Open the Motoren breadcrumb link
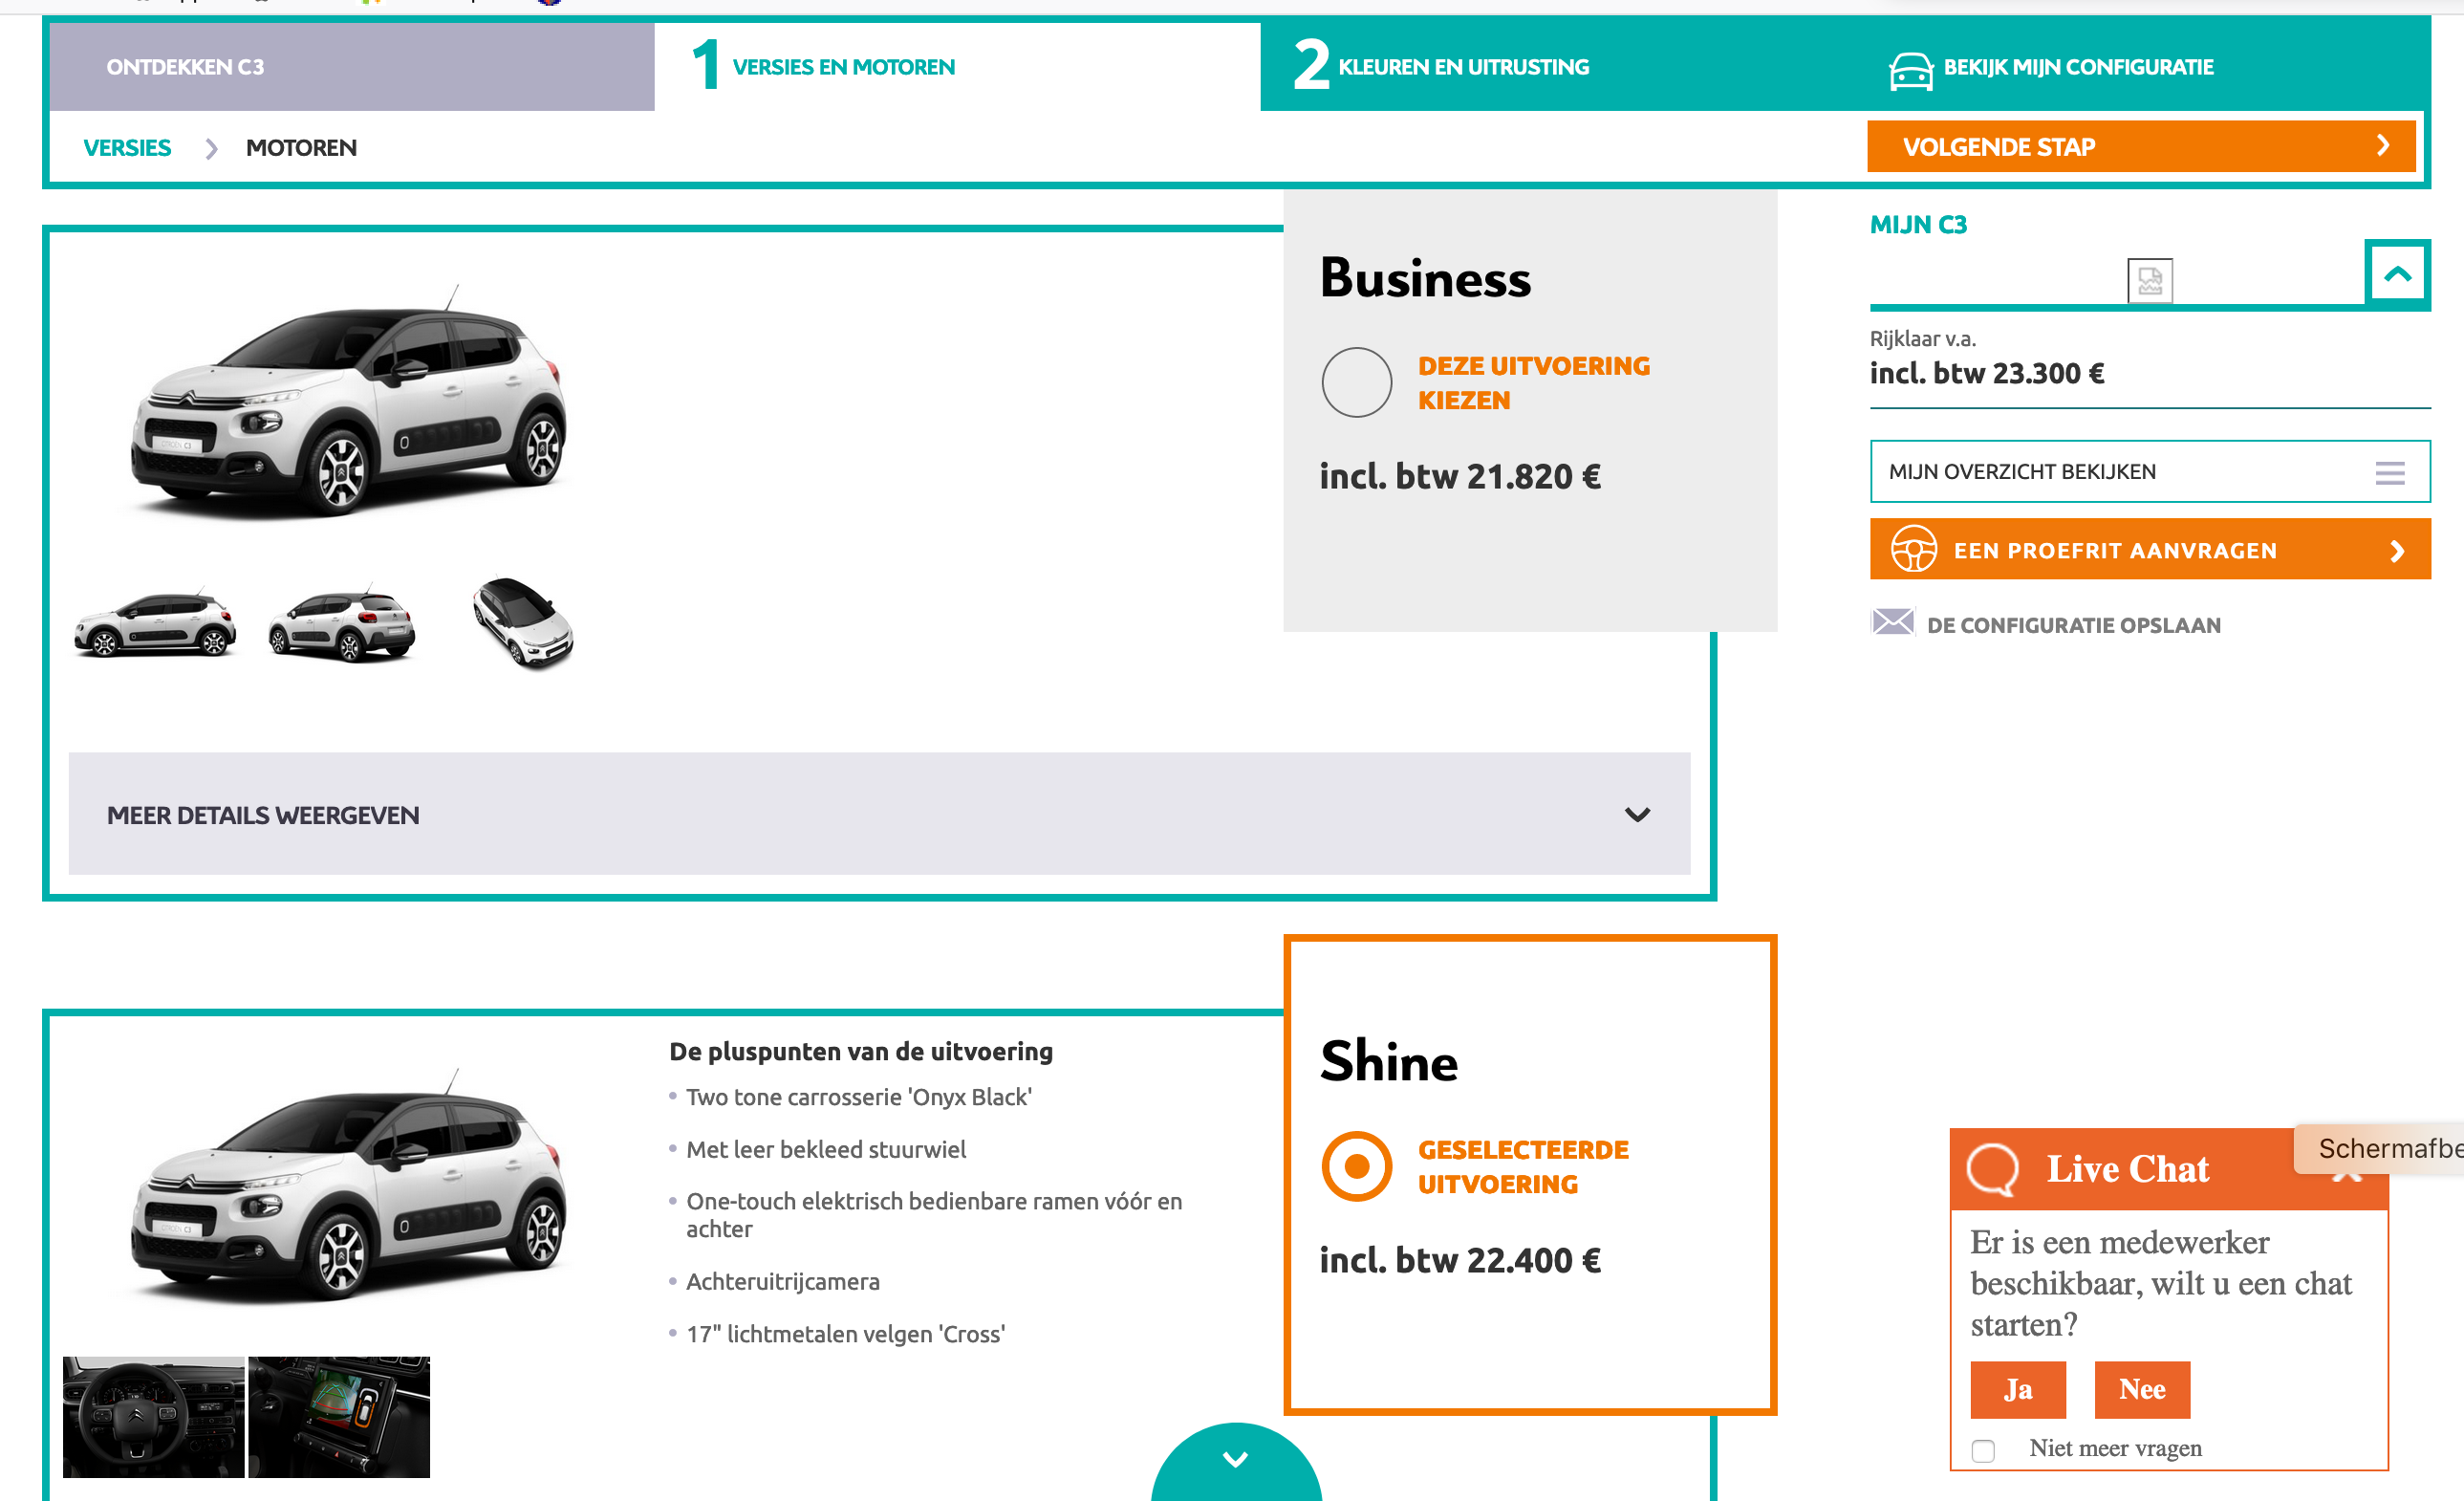 tap(301, 147)
